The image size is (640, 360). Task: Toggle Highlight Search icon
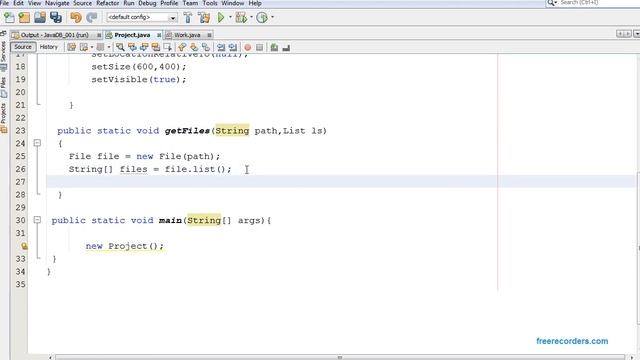click(156, 47)
